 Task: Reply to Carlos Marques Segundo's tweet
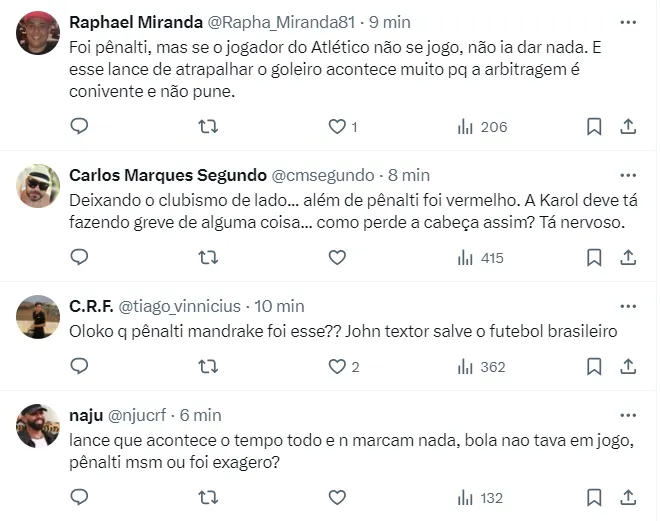(x=81, y=258)
